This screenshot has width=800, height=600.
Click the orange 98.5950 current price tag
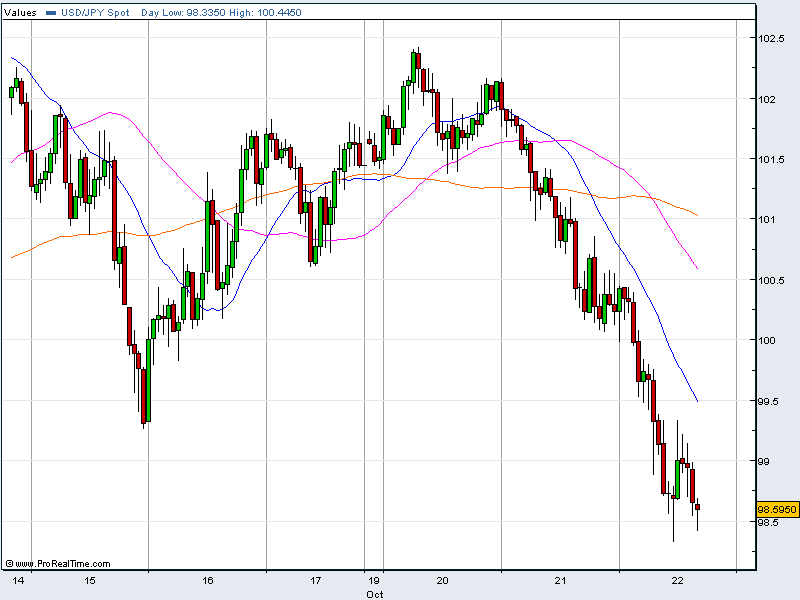click(776, 509)
